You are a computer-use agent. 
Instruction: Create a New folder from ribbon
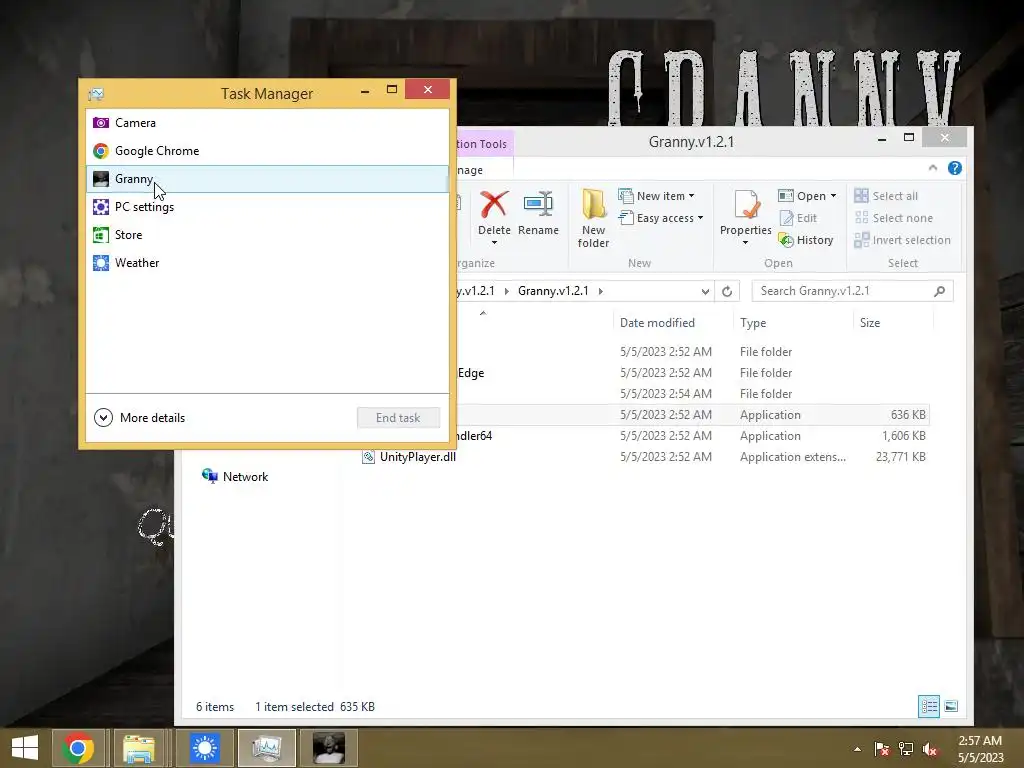coord(593,218)
